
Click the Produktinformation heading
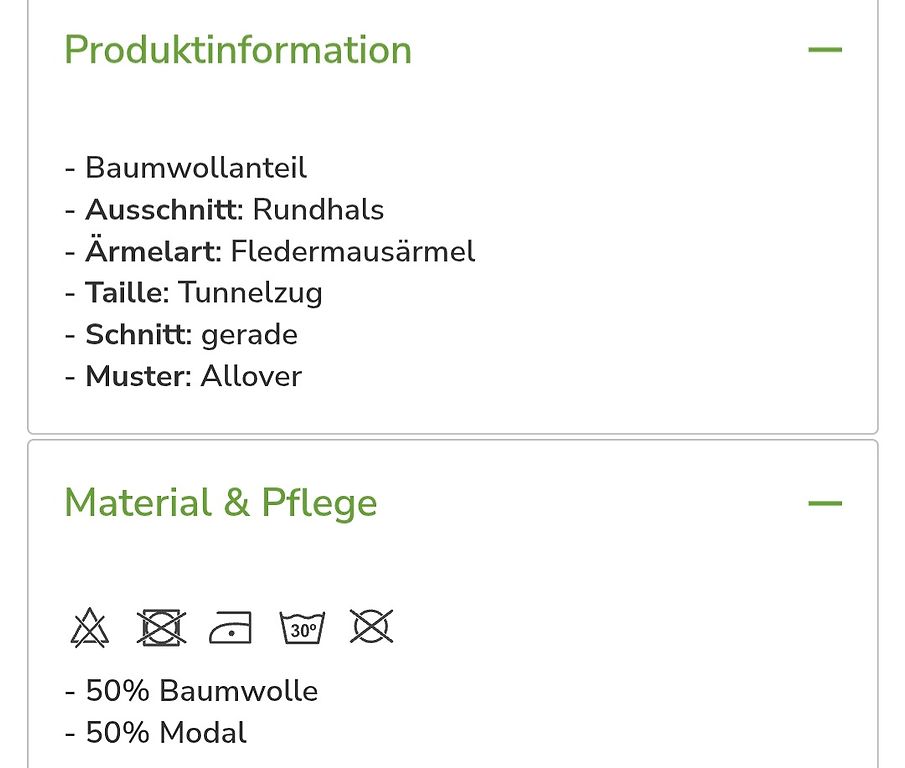click(238, 50)
